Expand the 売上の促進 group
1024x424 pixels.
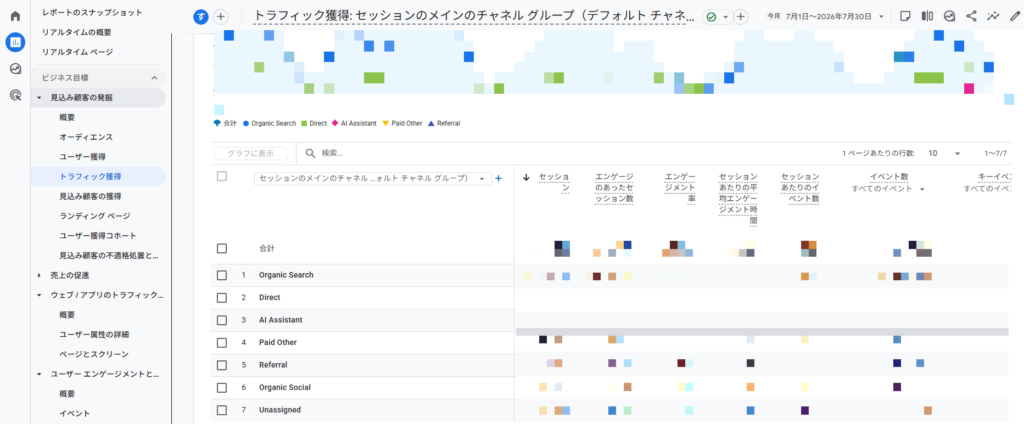pos(39,275)
